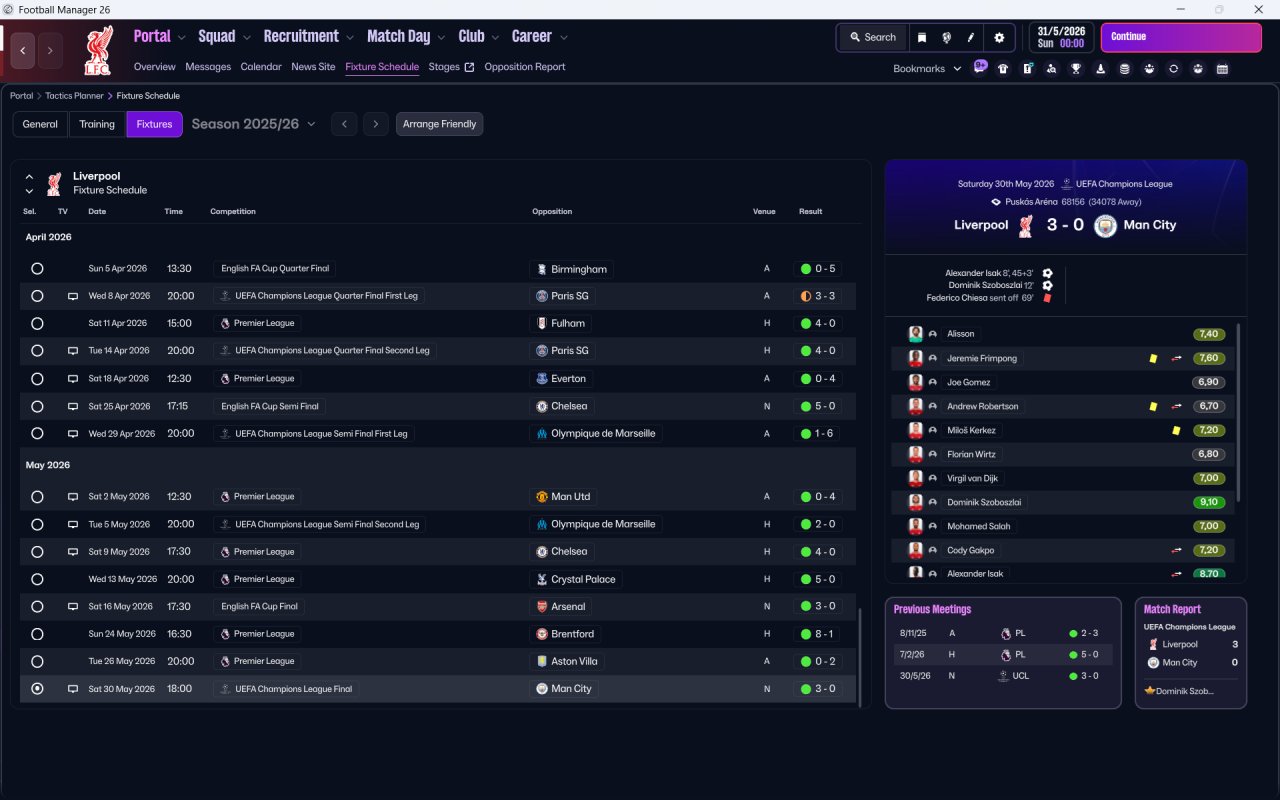Open the Bookmarks dropdown
The image size is (1280, 800).
coord(927,69)
